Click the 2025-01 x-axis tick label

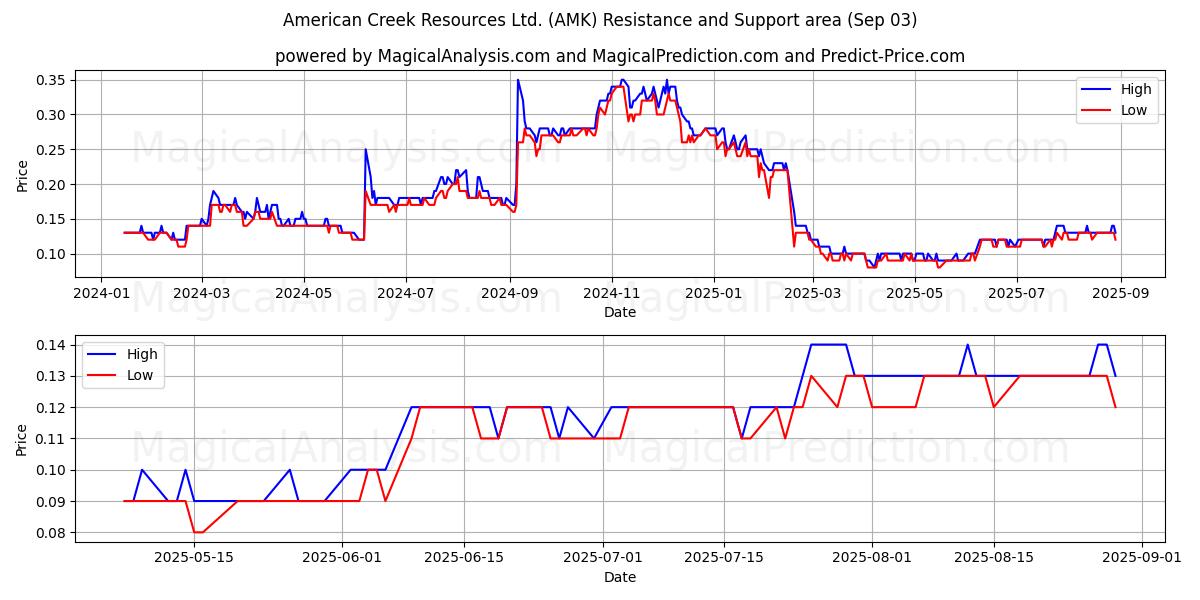coord(713,293)
